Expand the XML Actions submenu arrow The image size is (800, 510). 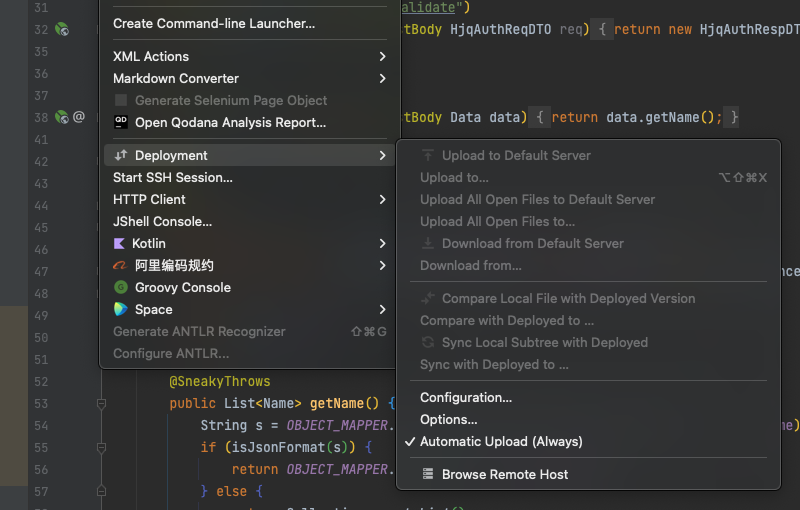coord(382,57)
